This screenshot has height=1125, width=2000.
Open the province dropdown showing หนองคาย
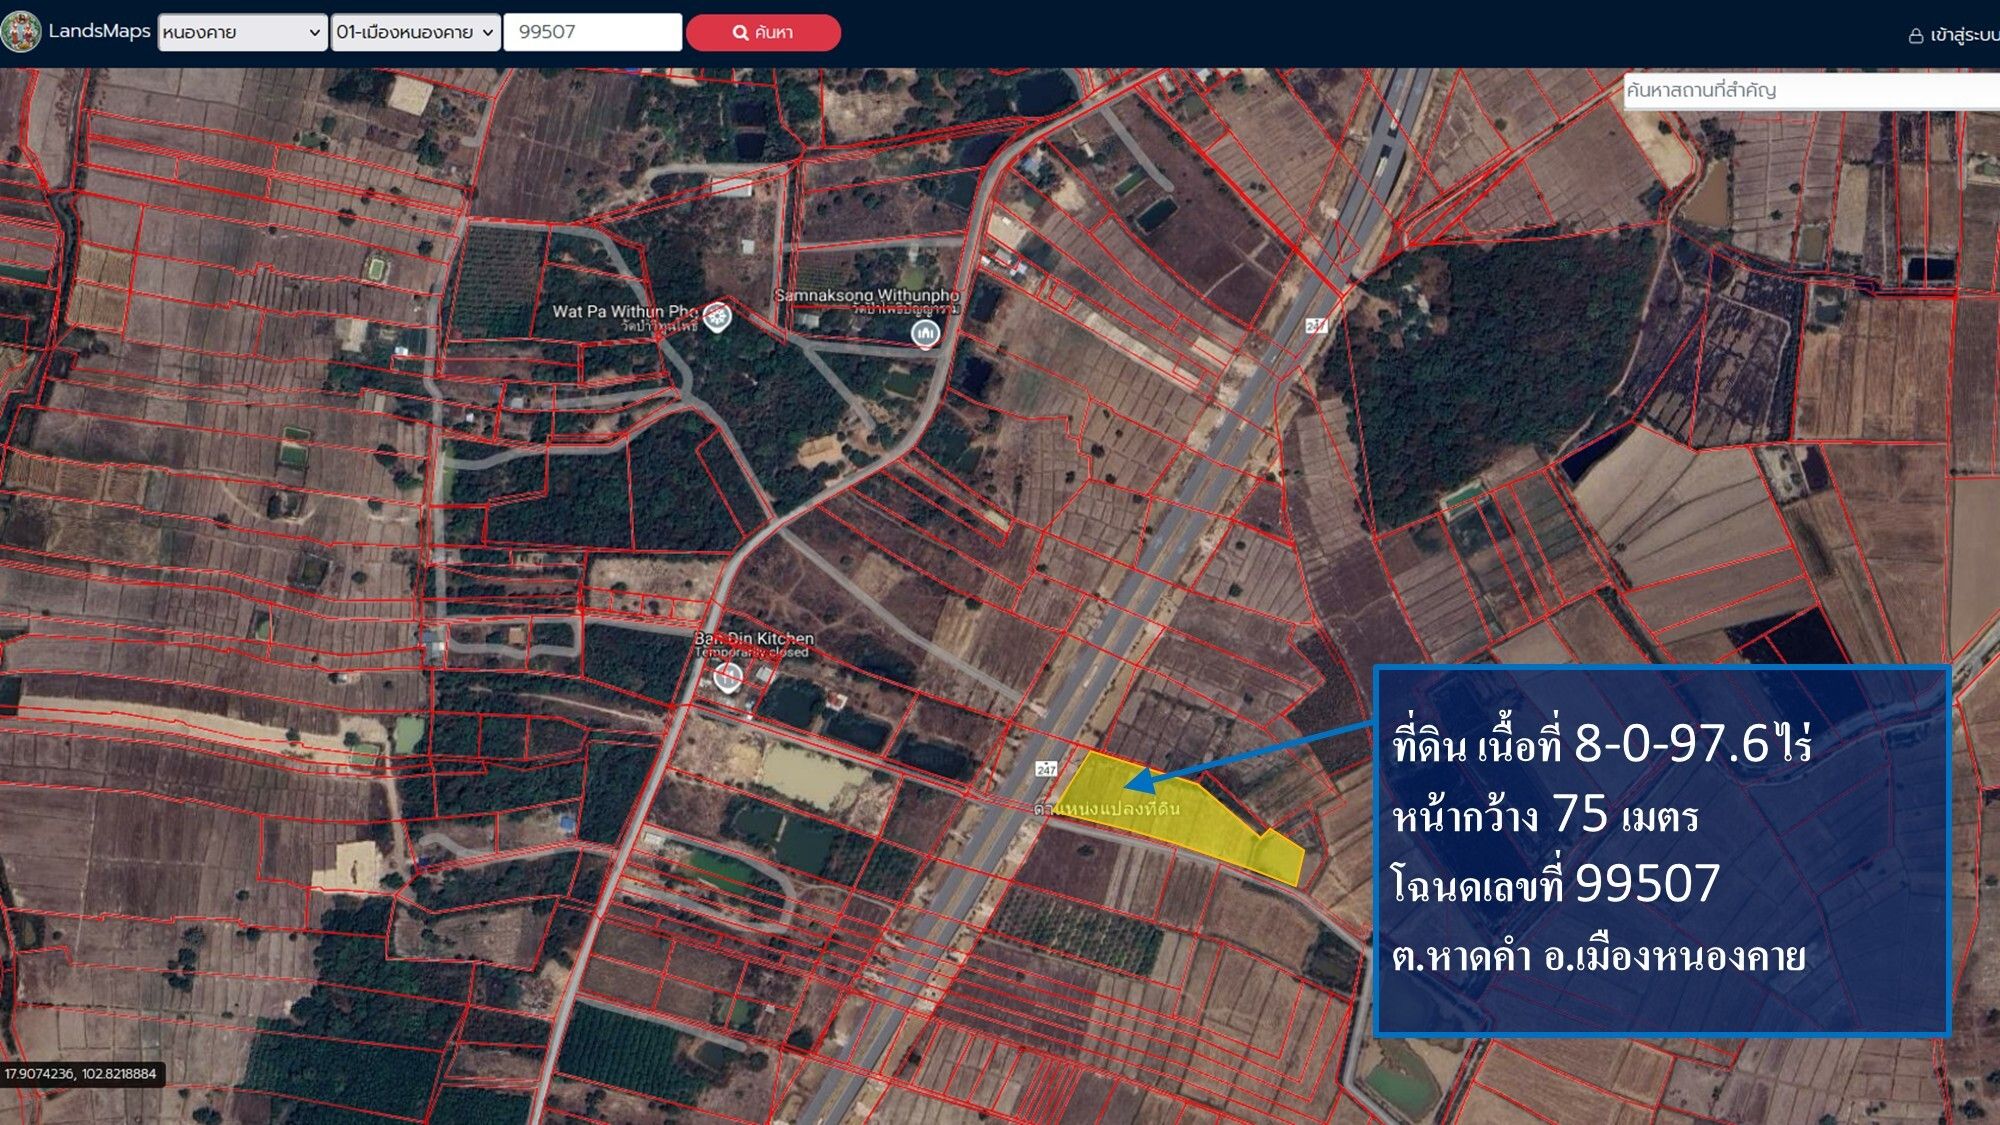pos(243,32)
